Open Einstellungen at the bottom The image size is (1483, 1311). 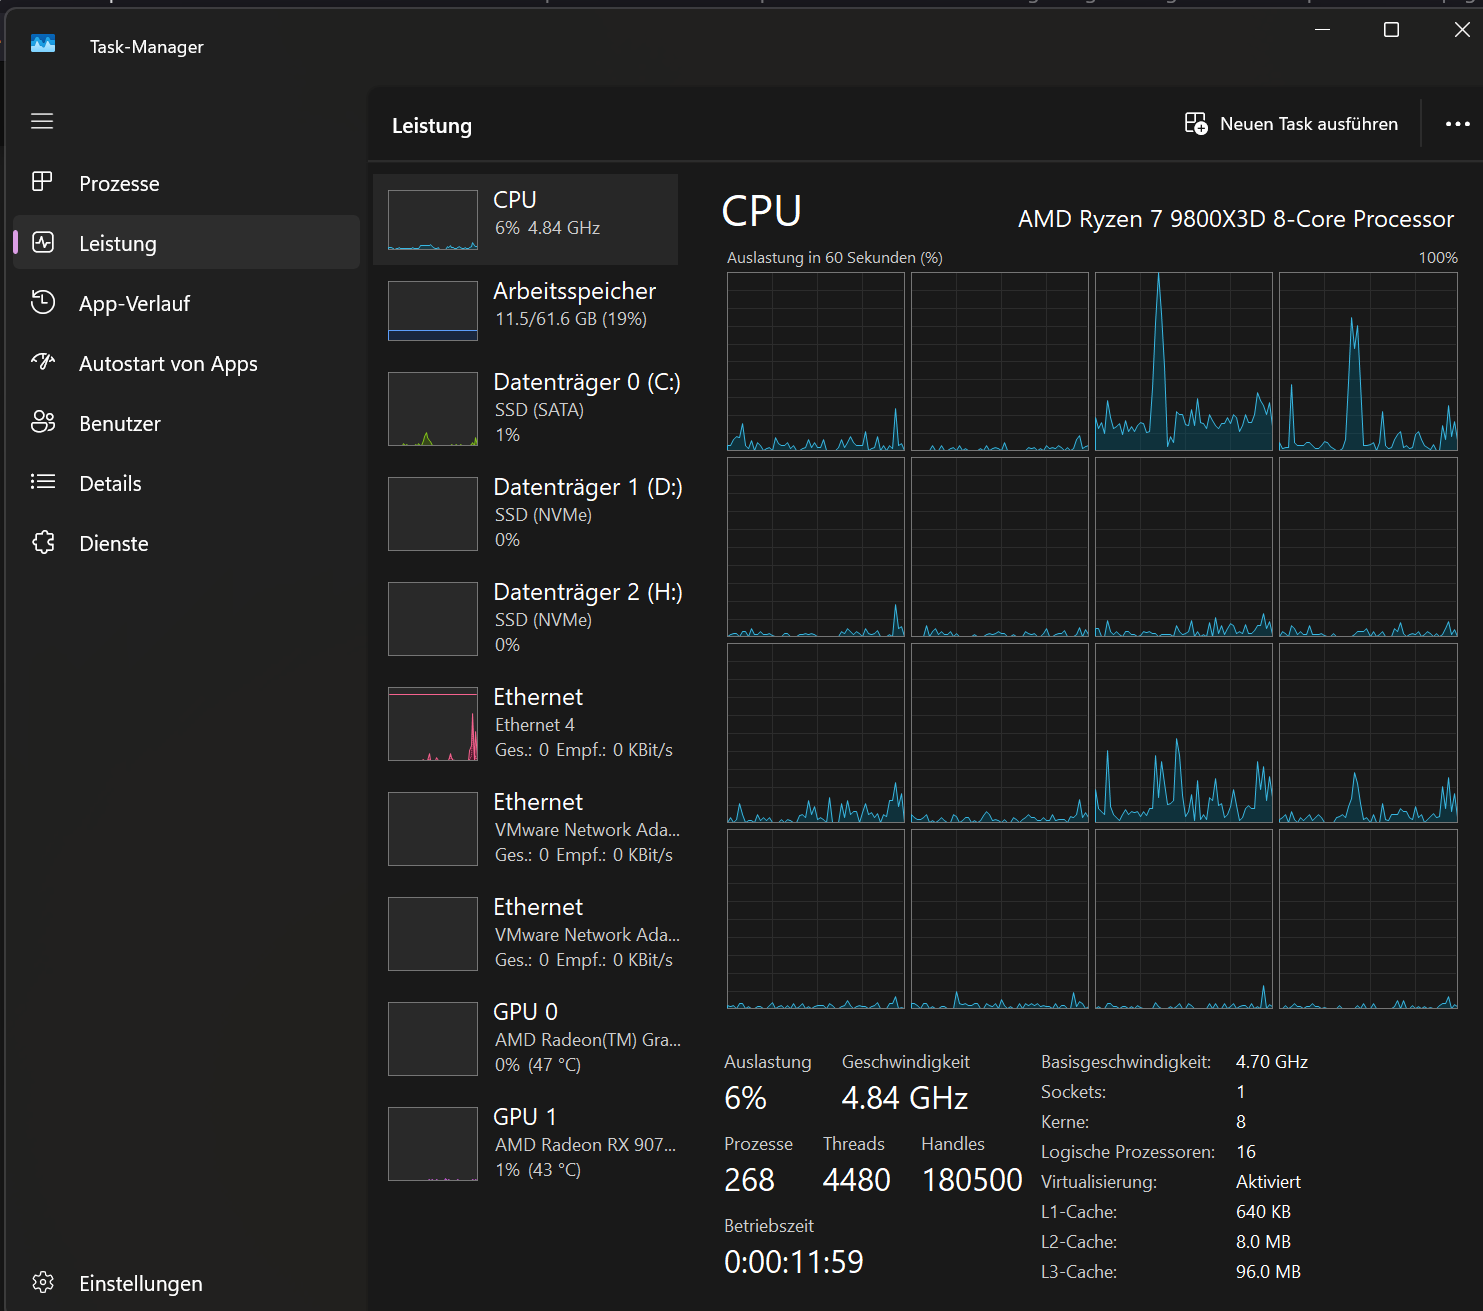coord(186,1283)
